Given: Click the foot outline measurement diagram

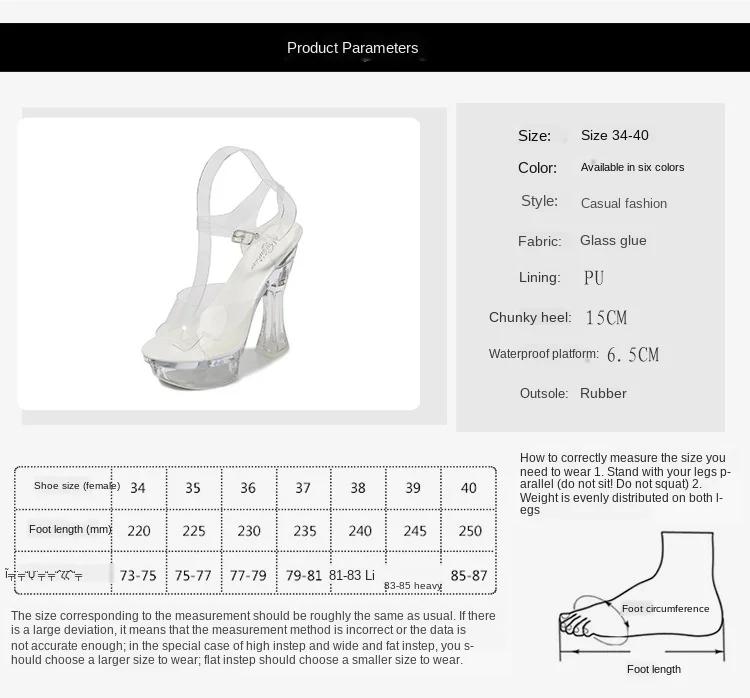Looking at the screenshot, I should click(x=642, y=597).
